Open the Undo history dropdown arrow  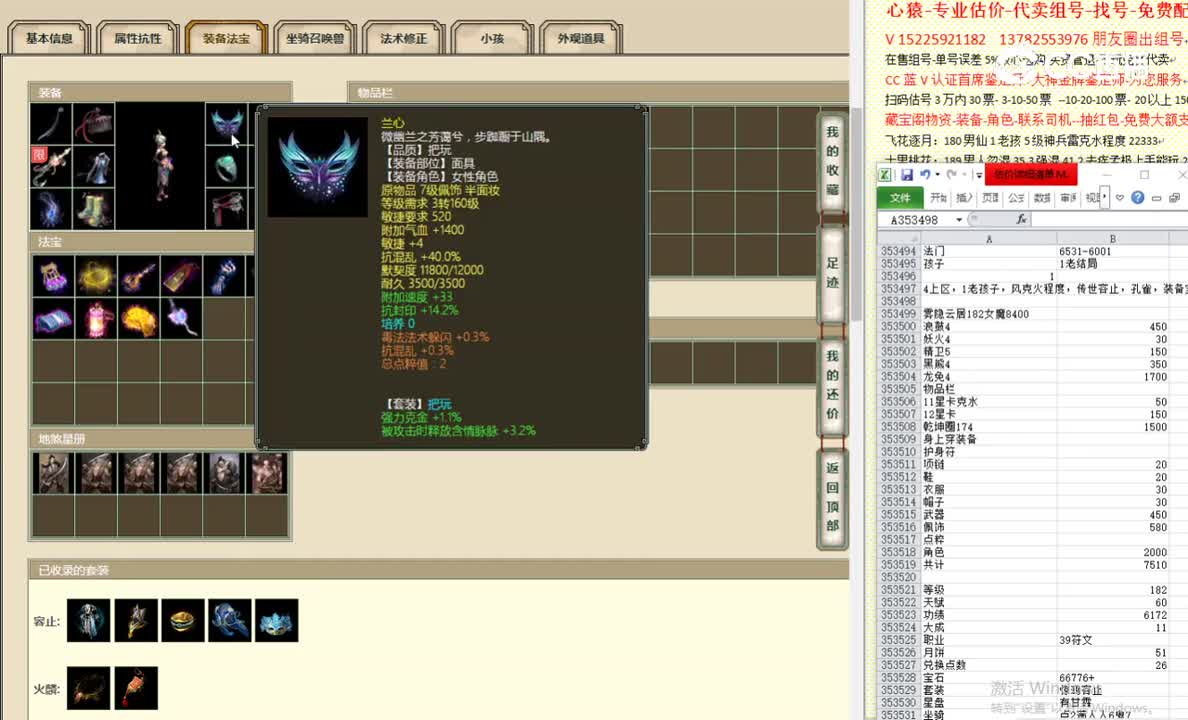coord(936,175)
